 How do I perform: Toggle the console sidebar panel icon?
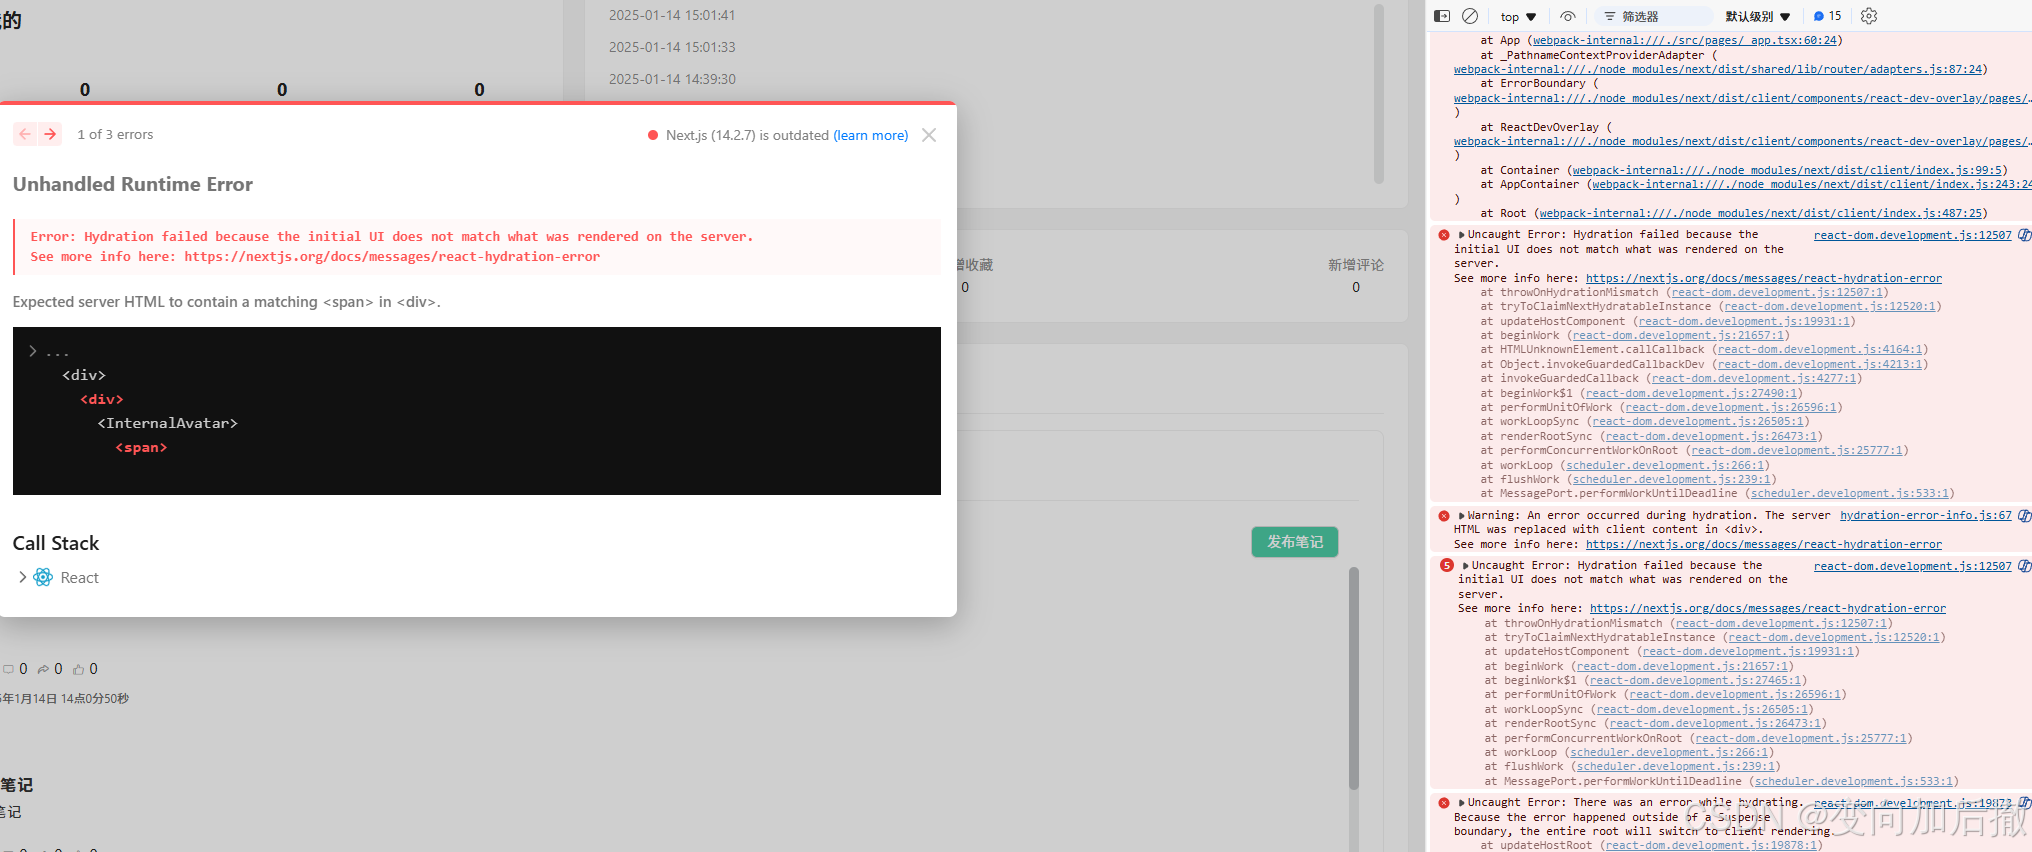pyautogui.click(x=1442, y=16)
